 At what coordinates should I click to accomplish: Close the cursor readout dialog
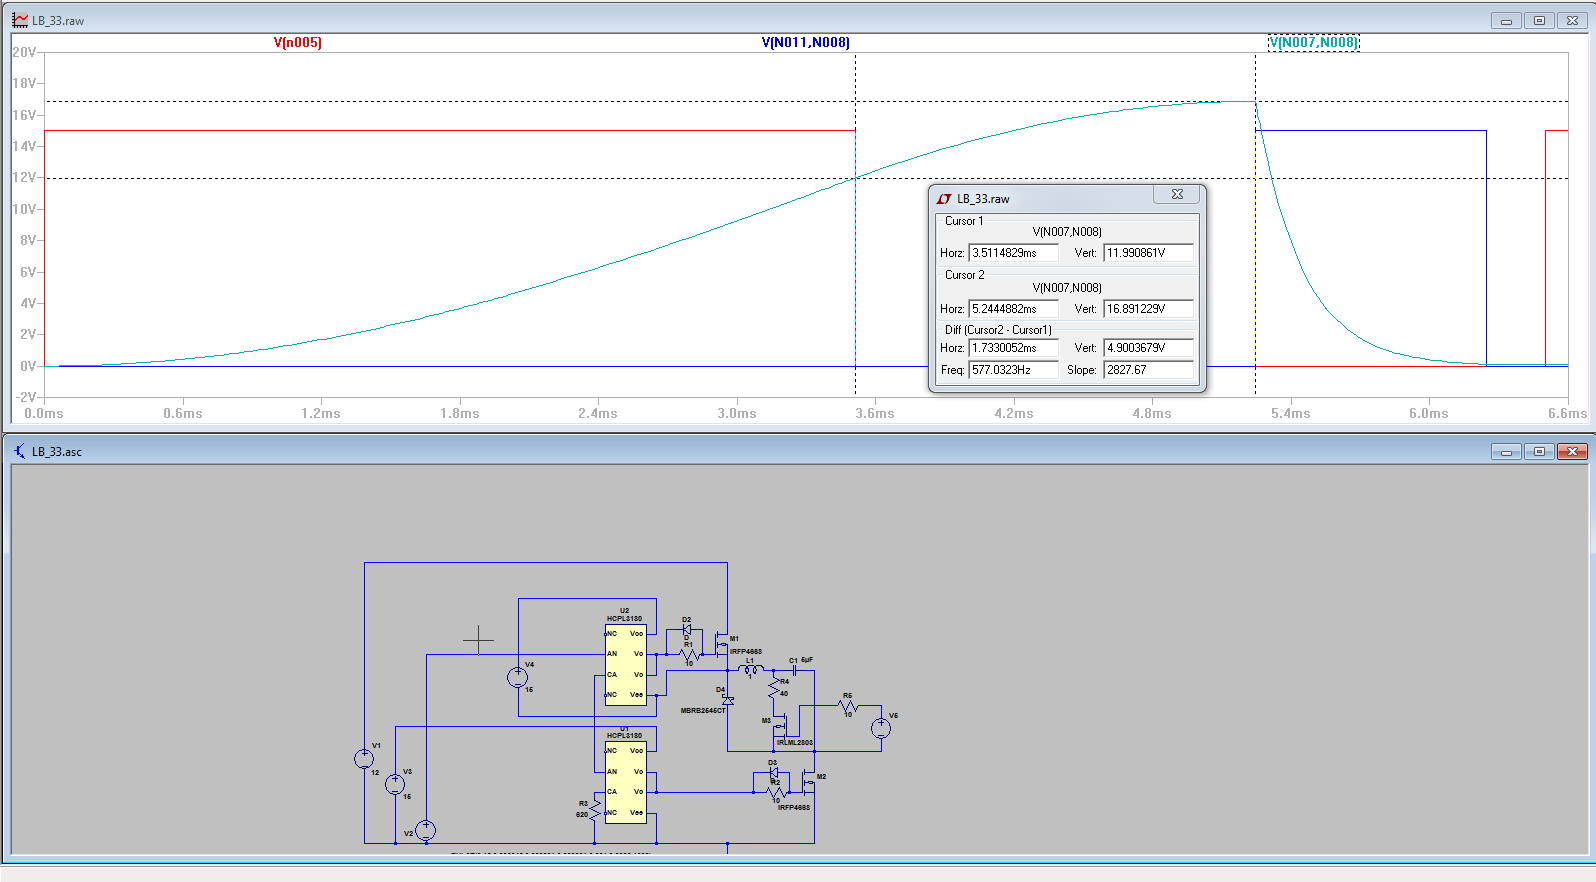coord(1177,195)
